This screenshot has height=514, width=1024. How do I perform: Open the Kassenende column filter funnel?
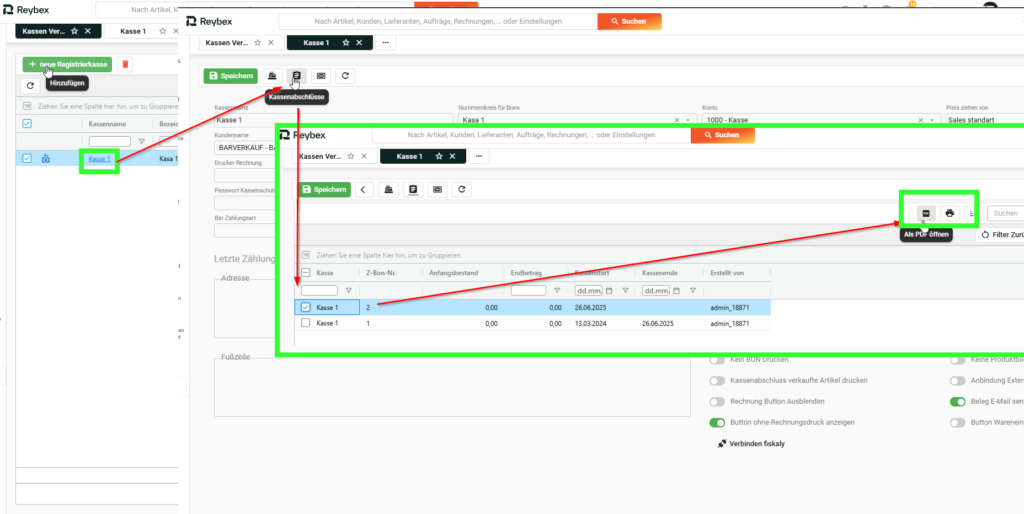pos(692,291)
